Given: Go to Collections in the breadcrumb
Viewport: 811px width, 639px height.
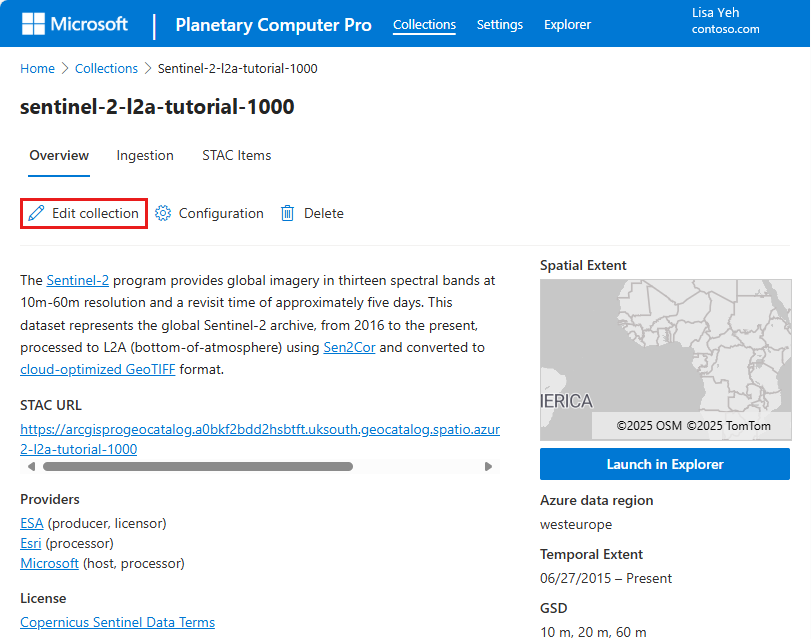Looking at the screenshot, I should tap(107, 68).
